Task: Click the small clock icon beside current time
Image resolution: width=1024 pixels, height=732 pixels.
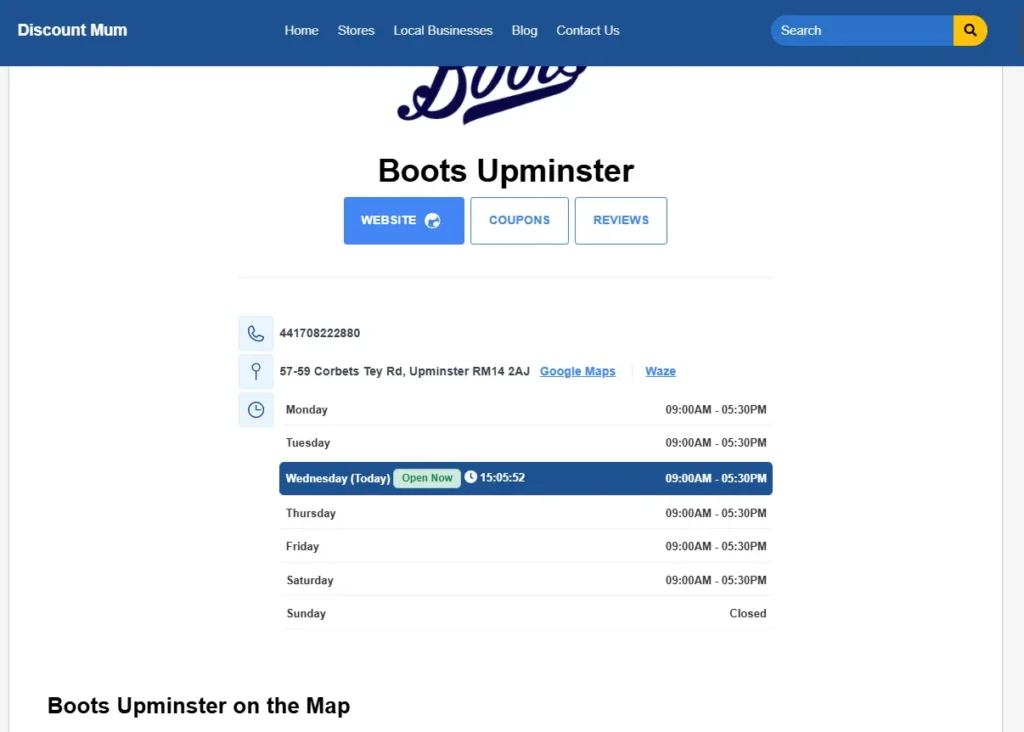Action: click(471, 478)
